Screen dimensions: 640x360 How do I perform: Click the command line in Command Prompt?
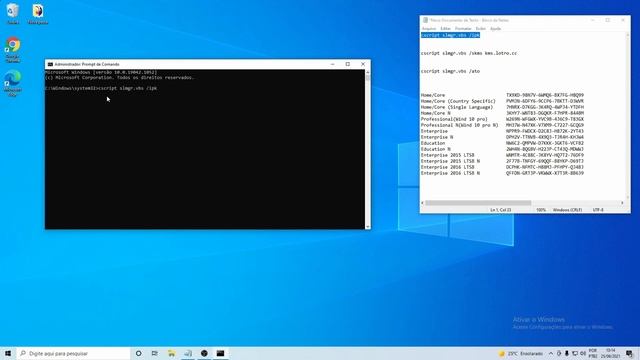(101, 88)
